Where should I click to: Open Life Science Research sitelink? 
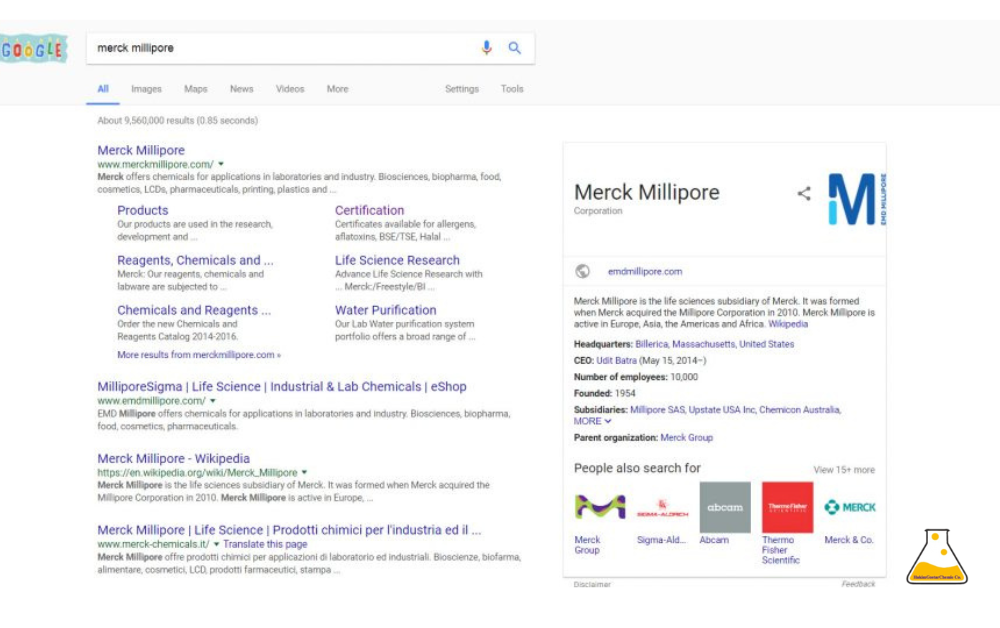point(397,260)
